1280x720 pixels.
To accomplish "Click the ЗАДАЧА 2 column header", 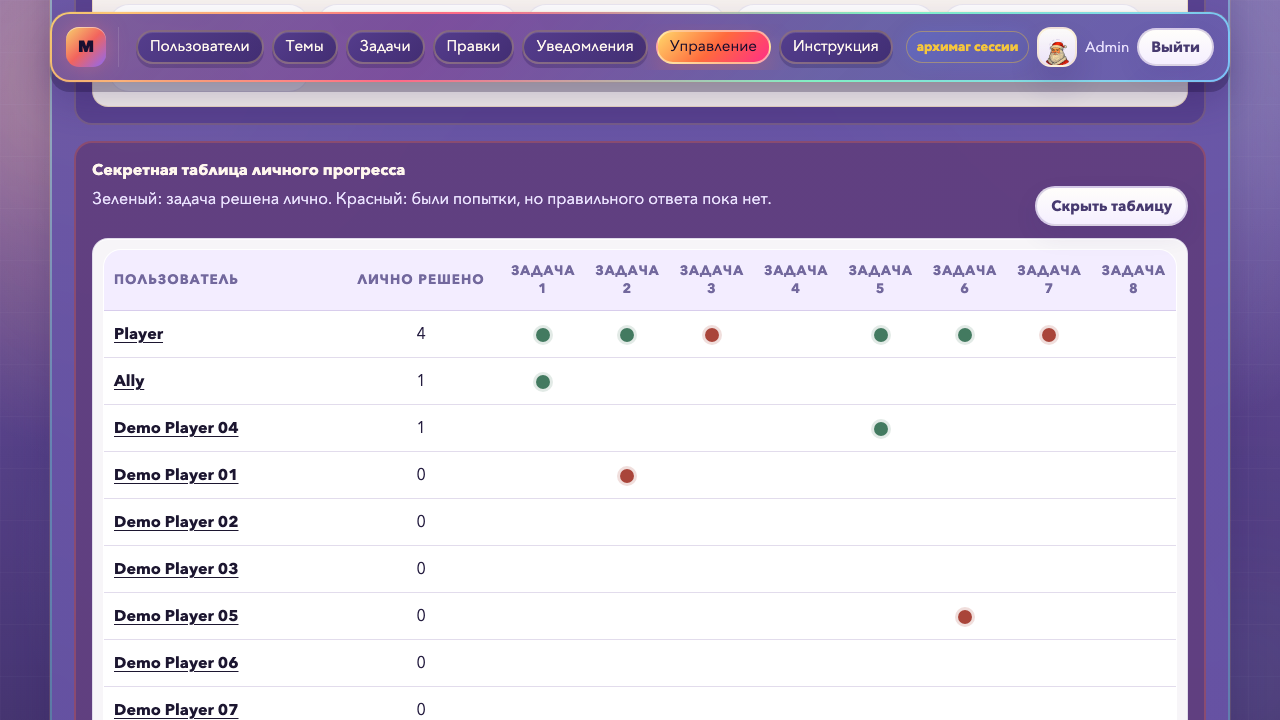I will [x=627, y=279].
